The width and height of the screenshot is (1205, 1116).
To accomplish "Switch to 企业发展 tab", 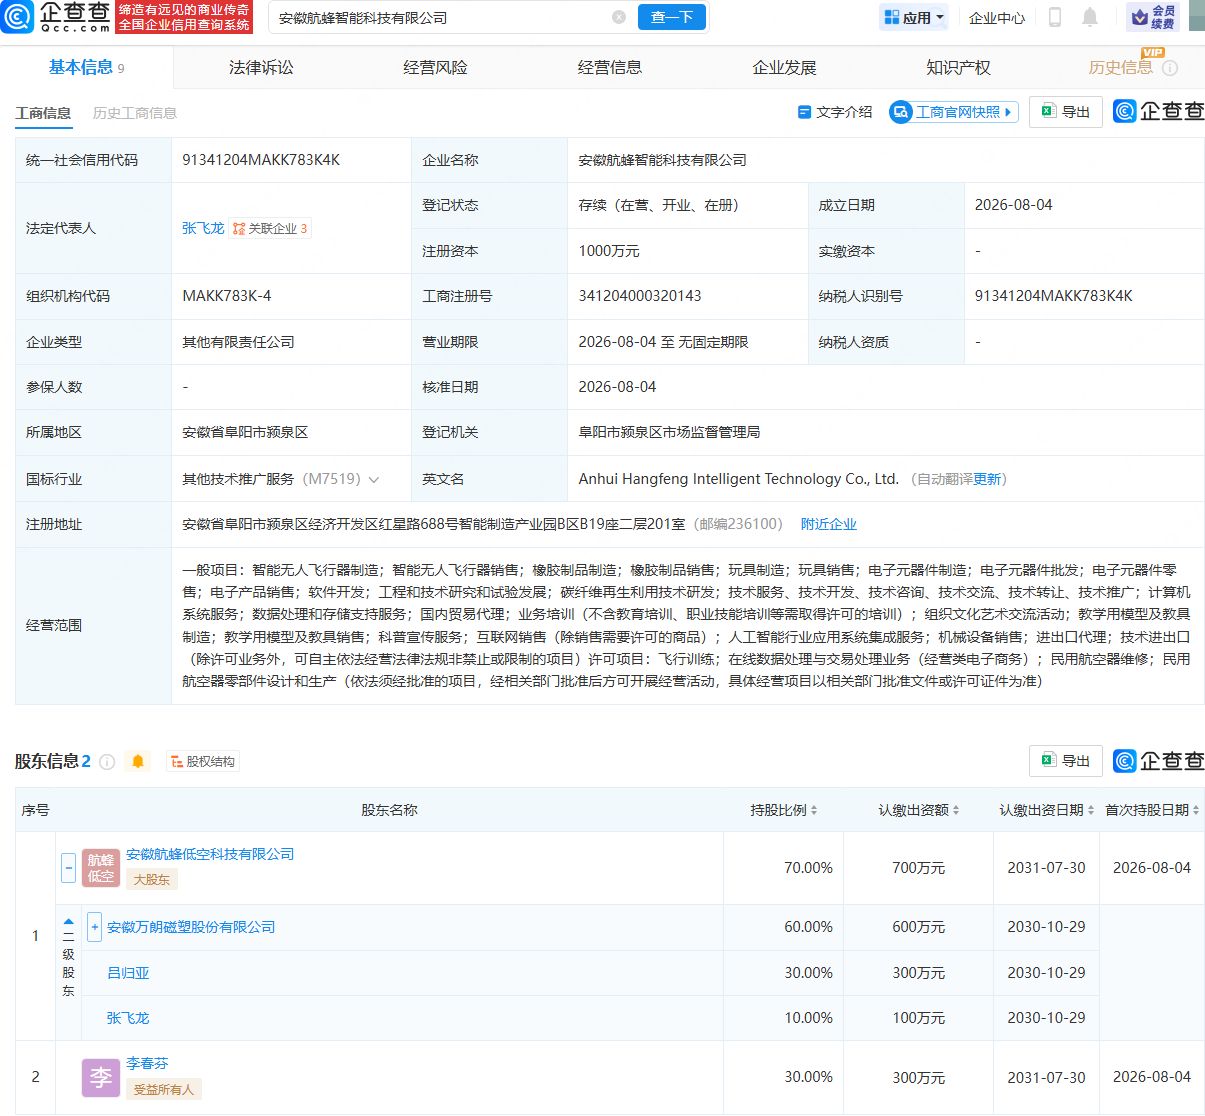I will (x=784, y=67).
